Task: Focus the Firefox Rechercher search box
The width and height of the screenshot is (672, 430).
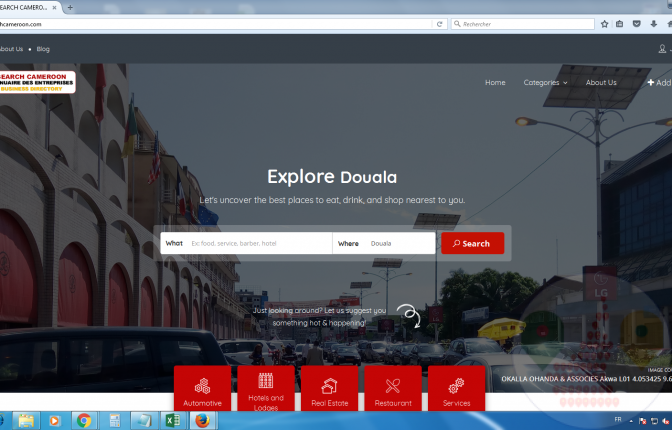Action: [x=522, y=24]
